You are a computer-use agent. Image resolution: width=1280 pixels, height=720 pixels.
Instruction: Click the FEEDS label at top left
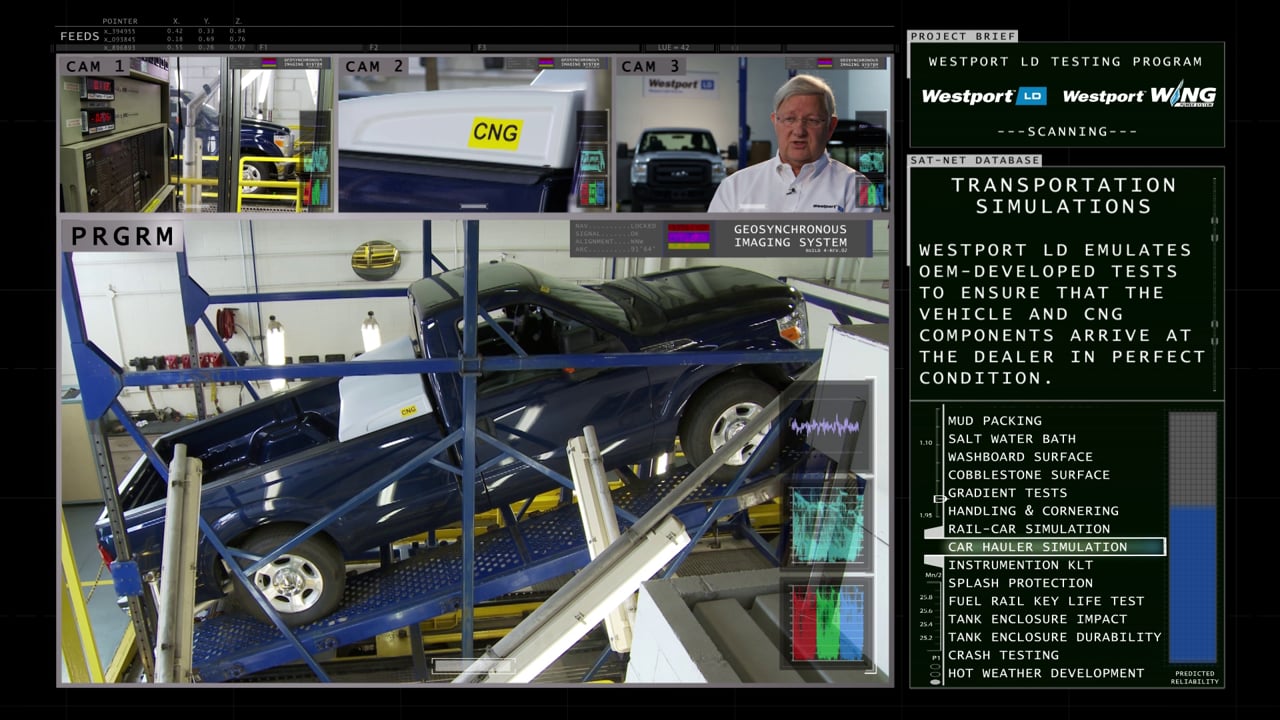click(79, 36)
